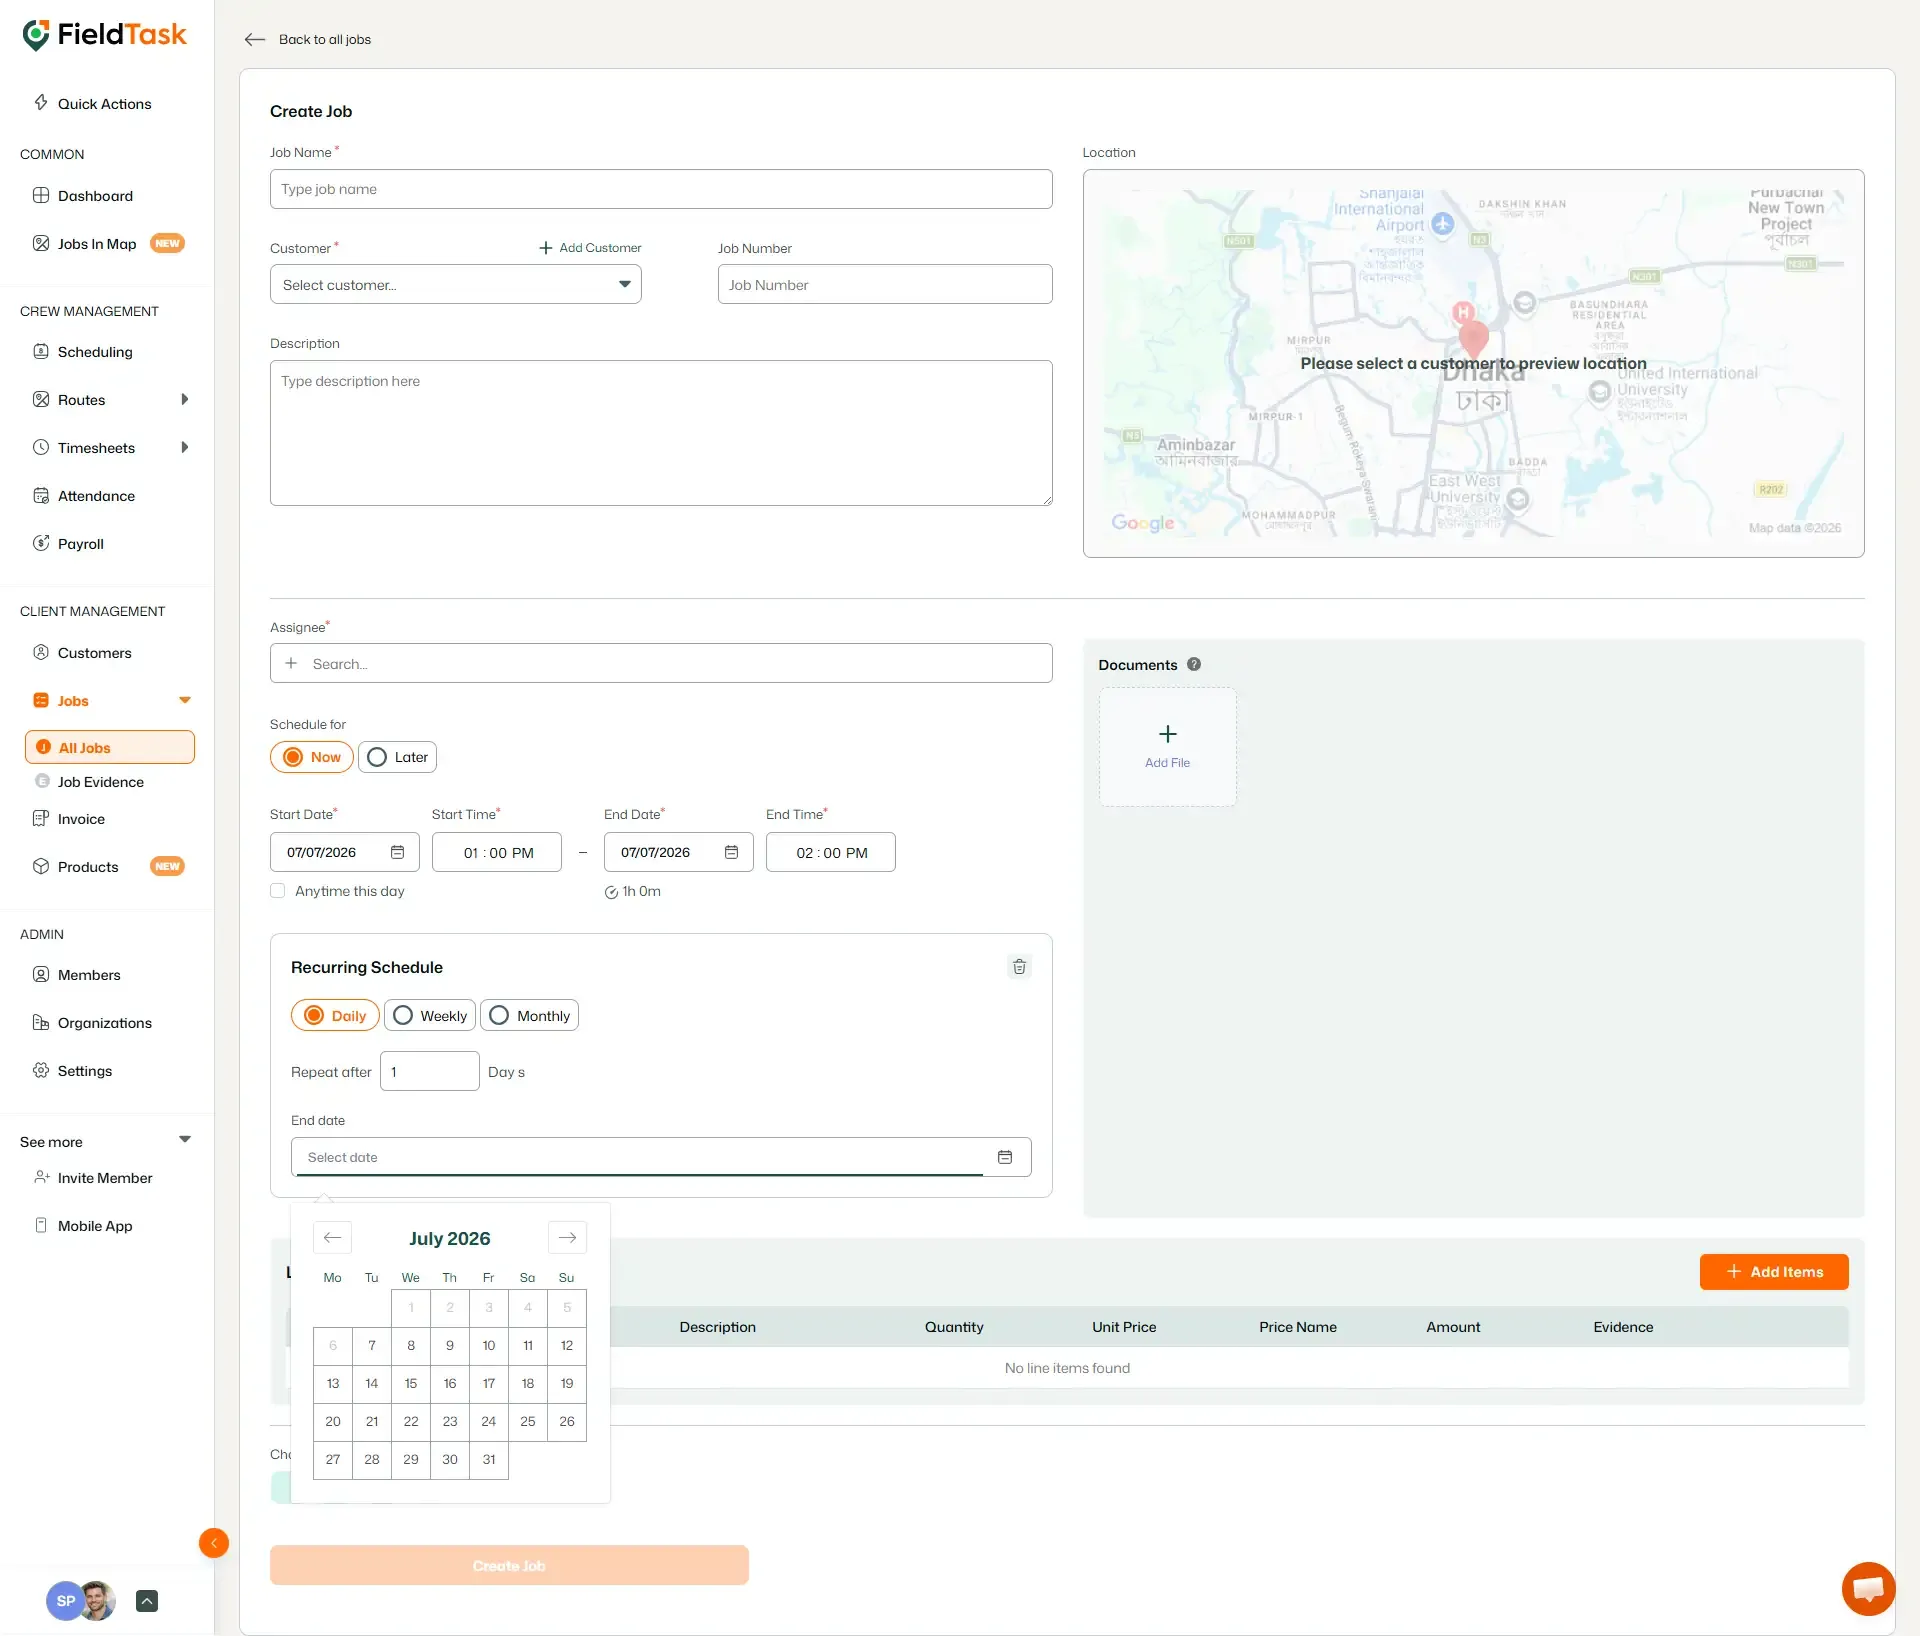Open the End Date calendar icon

[x=731, y=852]
